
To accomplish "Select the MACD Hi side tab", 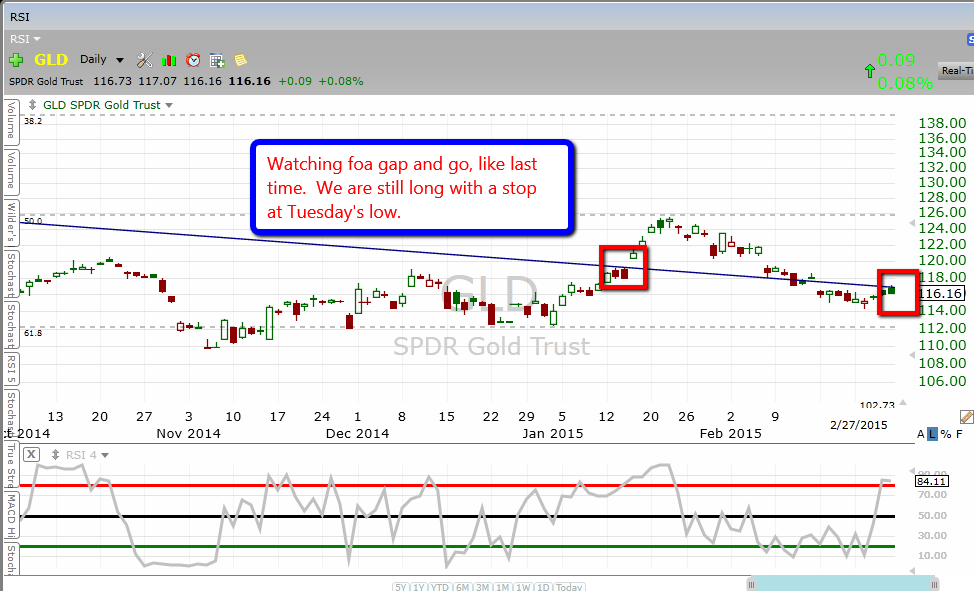I will tap(11, 515).
